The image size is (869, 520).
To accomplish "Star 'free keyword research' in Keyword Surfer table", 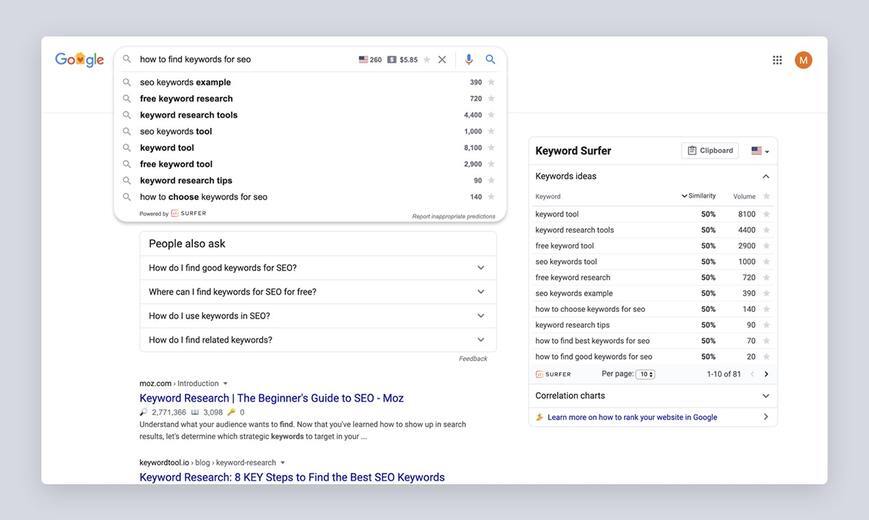I will 766,277.
